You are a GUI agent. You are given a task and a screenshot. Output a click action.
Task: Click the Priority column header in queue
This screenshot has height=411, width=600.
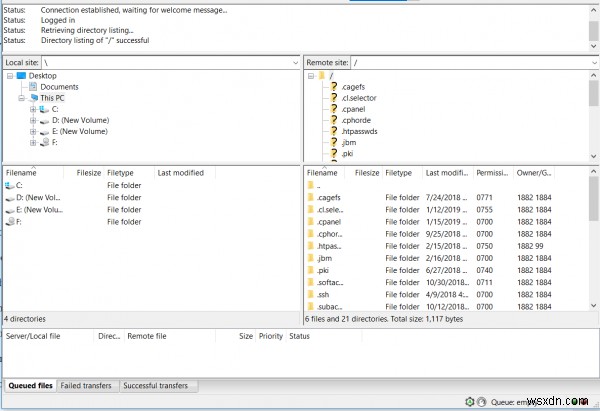[x=271, y=336]
